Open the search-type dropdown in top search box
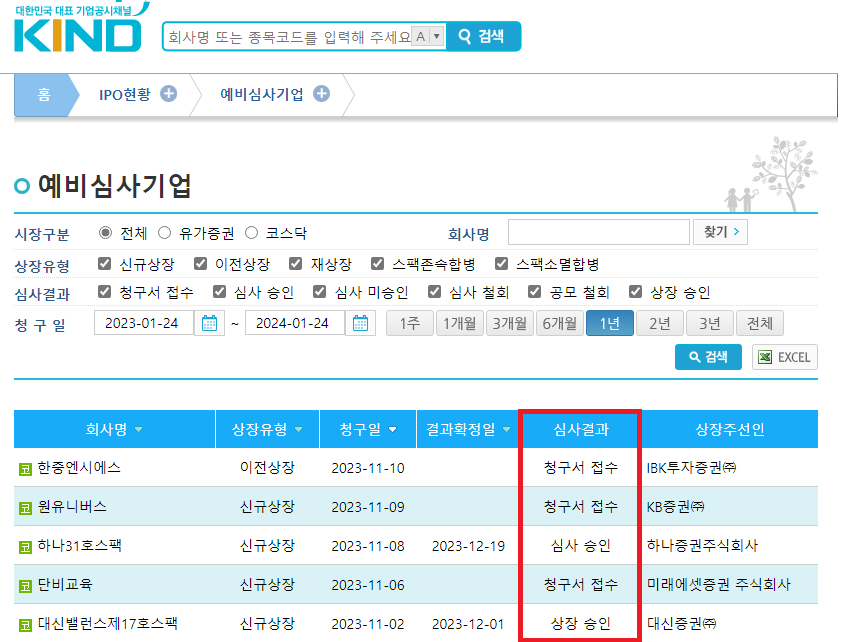The width and height of the screenshot is (844, 642). pos(428,37)
